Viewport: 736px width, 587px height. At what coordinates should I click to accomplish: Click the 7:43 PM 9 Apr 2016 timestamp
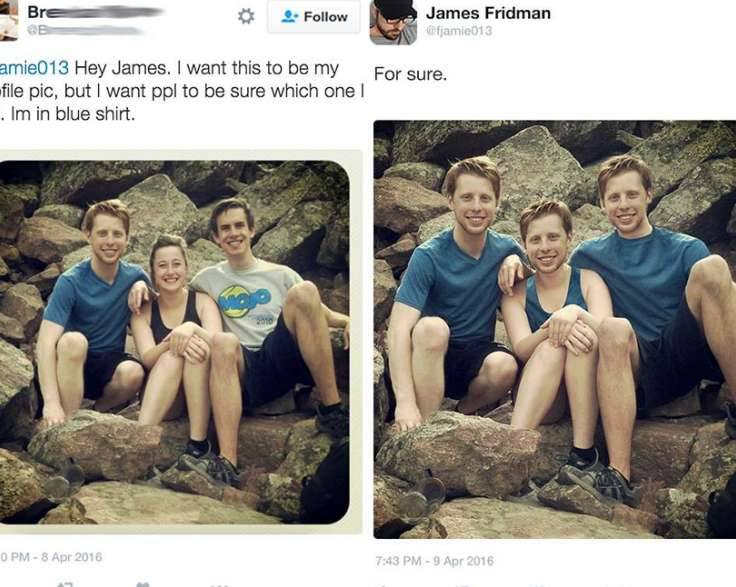click(434, 560)
